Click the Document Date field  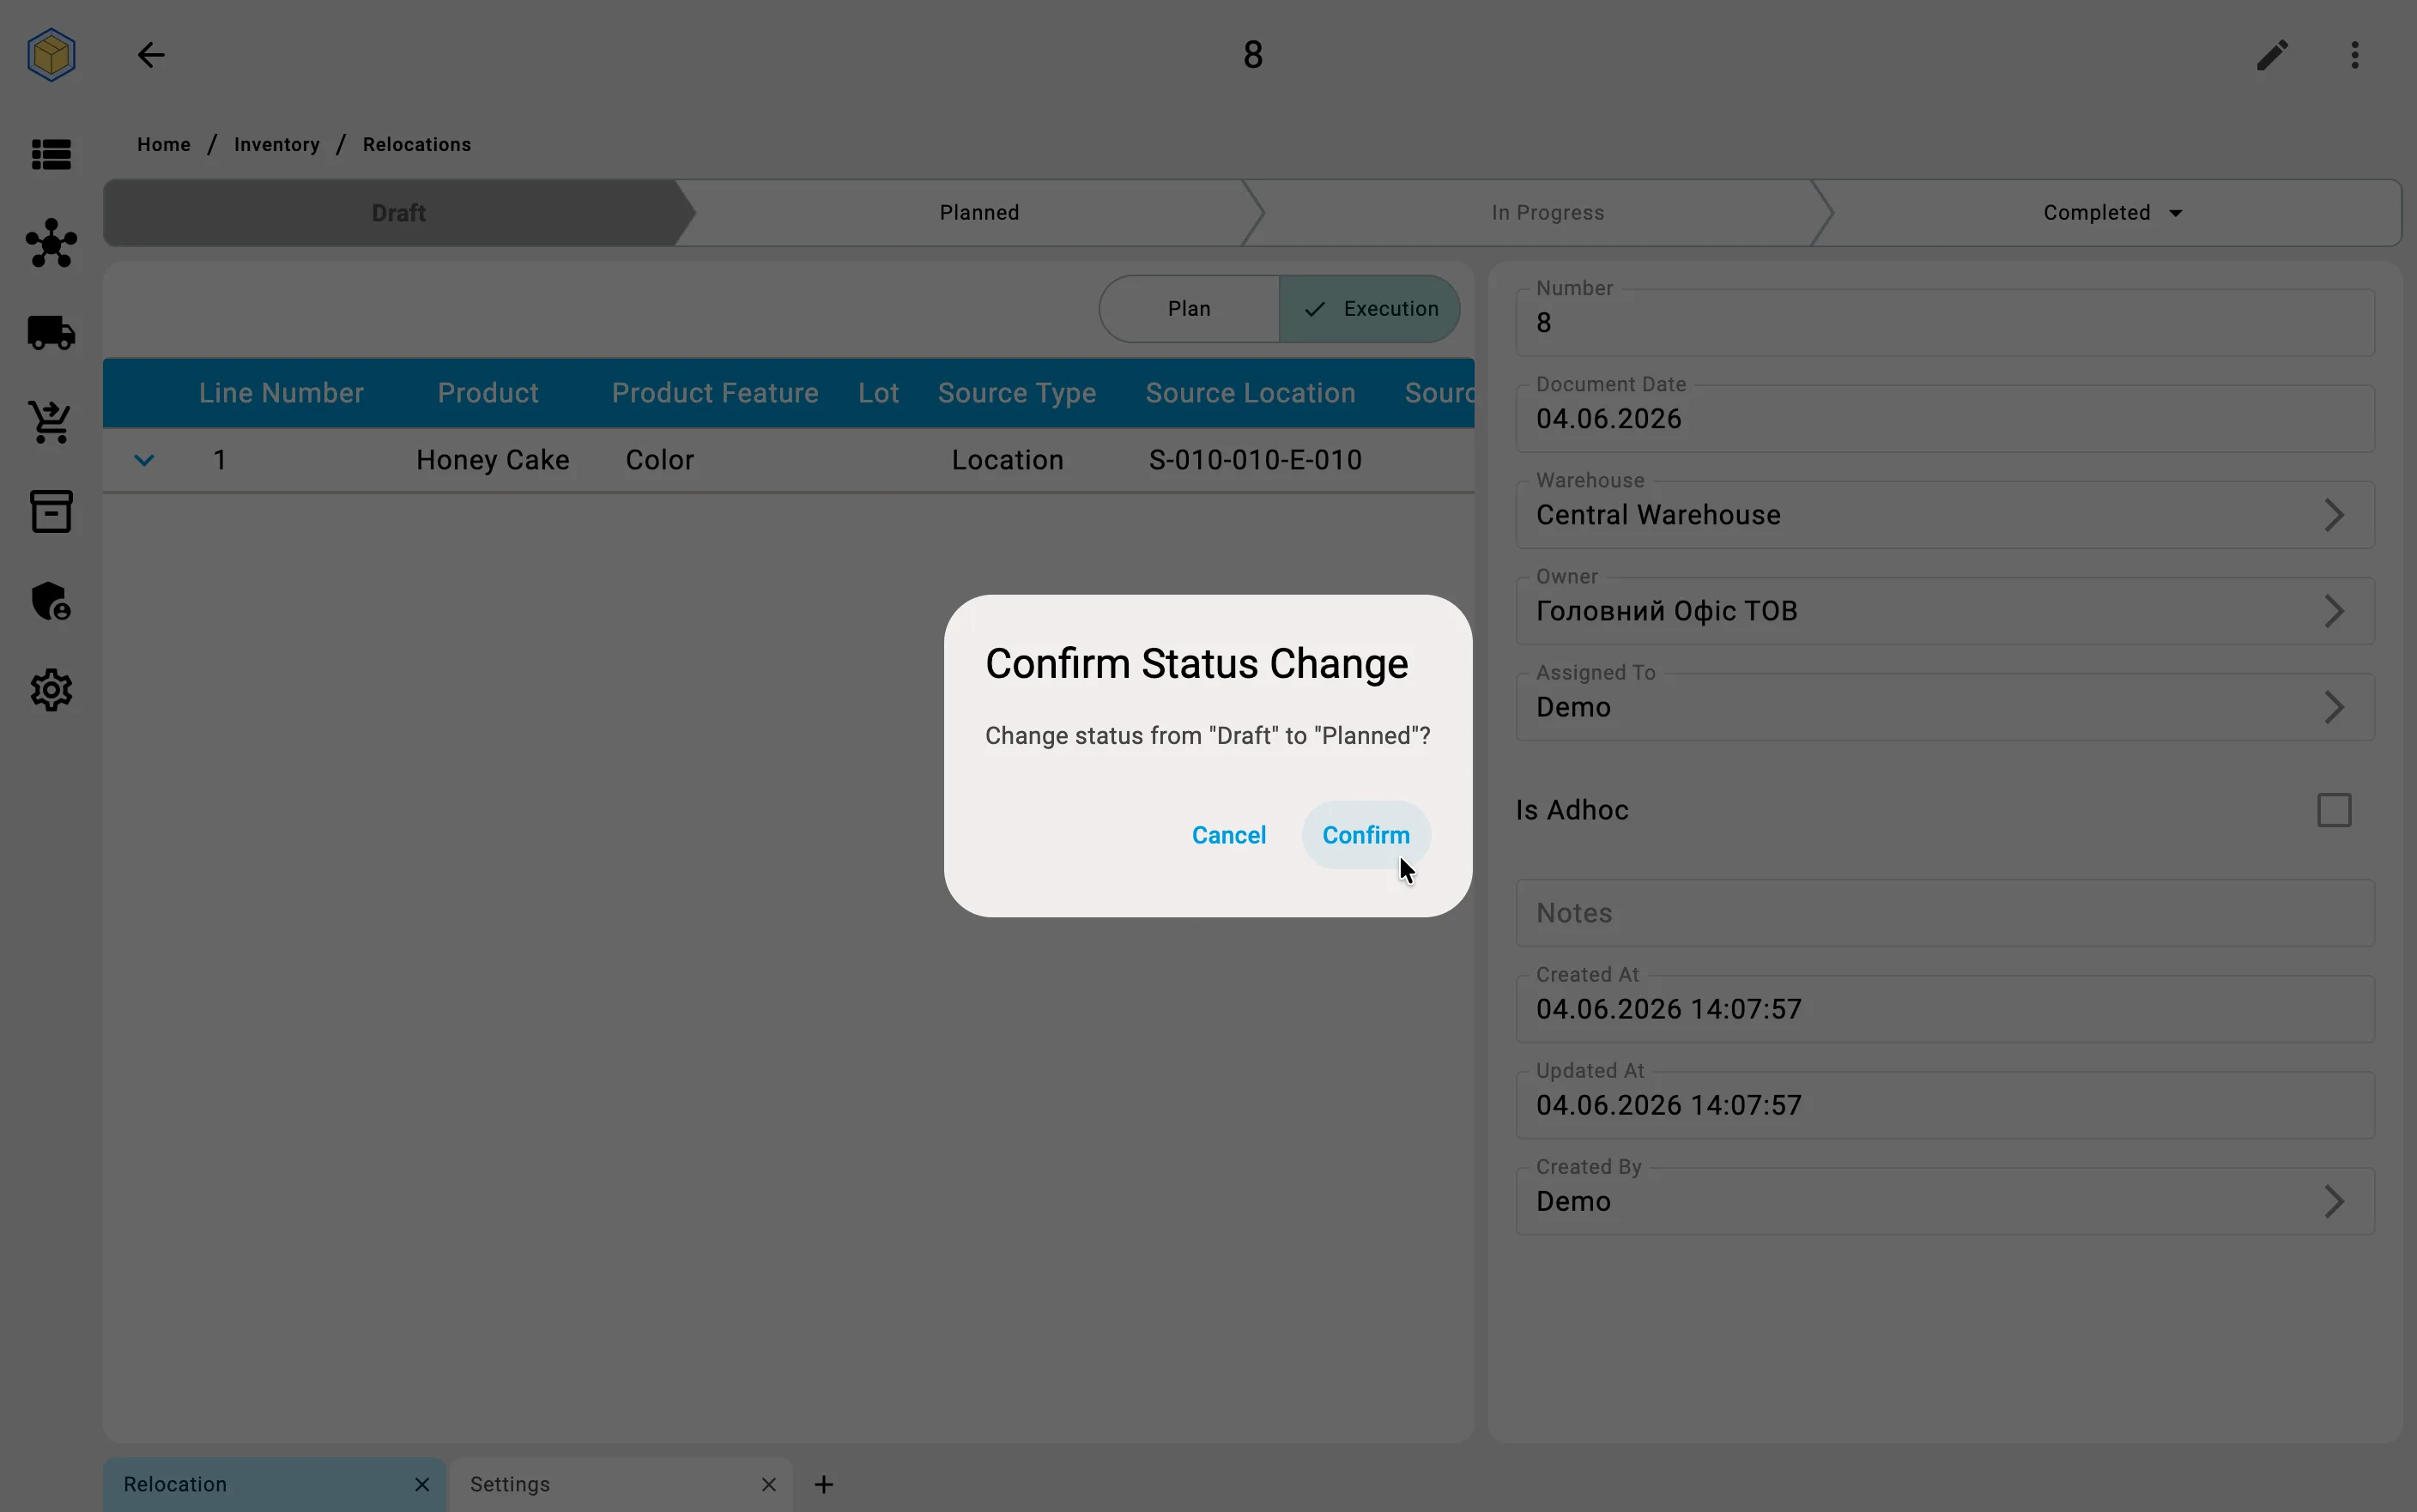[1944, 419]
